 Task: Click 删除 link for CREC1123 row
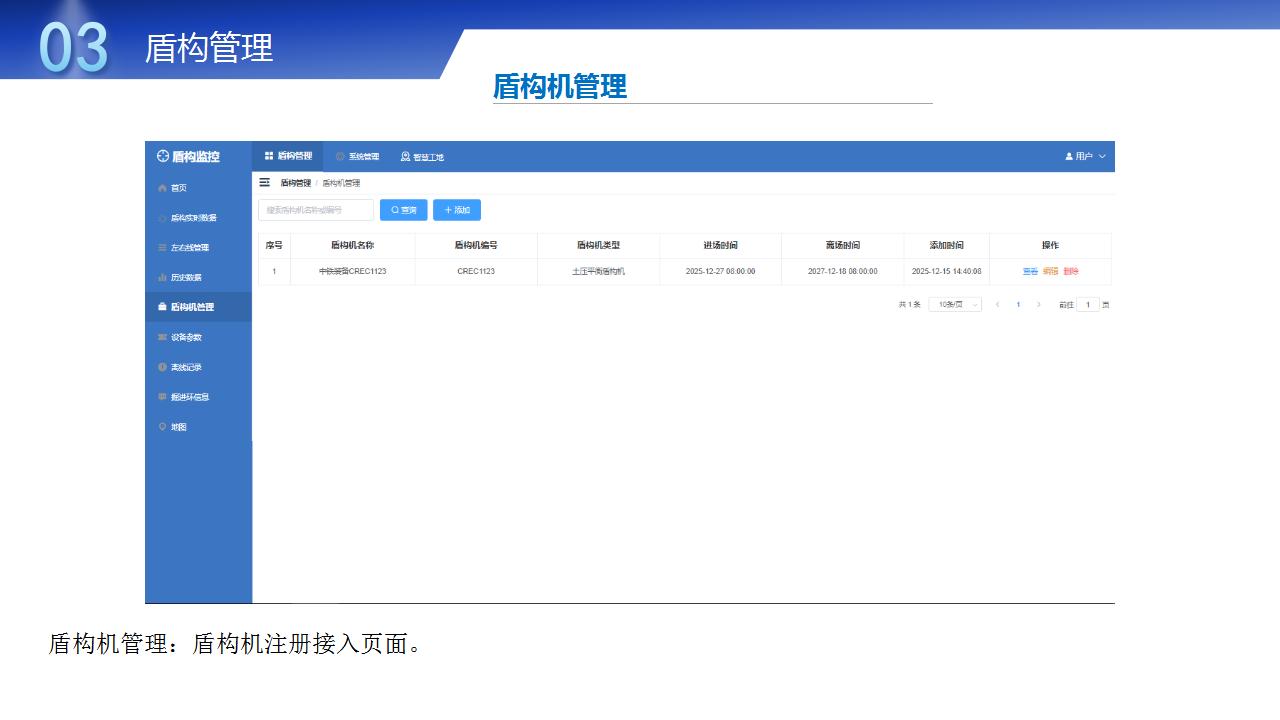[x=1071, y=272]
